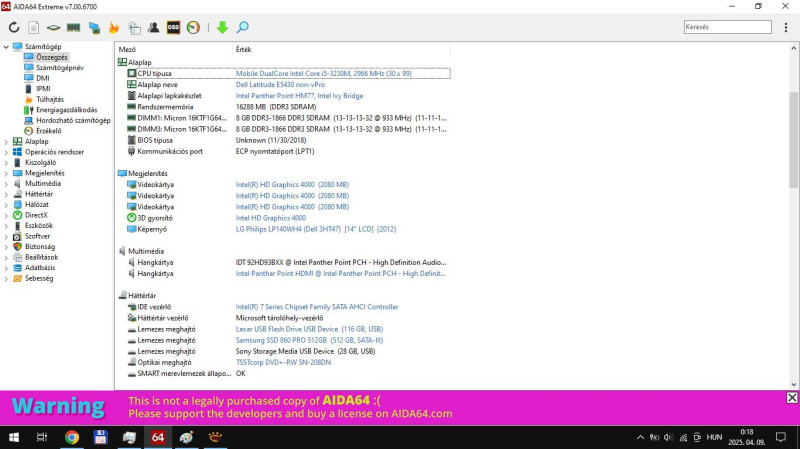The height and width of the screenshot is (449, 800).
Task: Expand the DirectX tree node
Action: (6, 215)
